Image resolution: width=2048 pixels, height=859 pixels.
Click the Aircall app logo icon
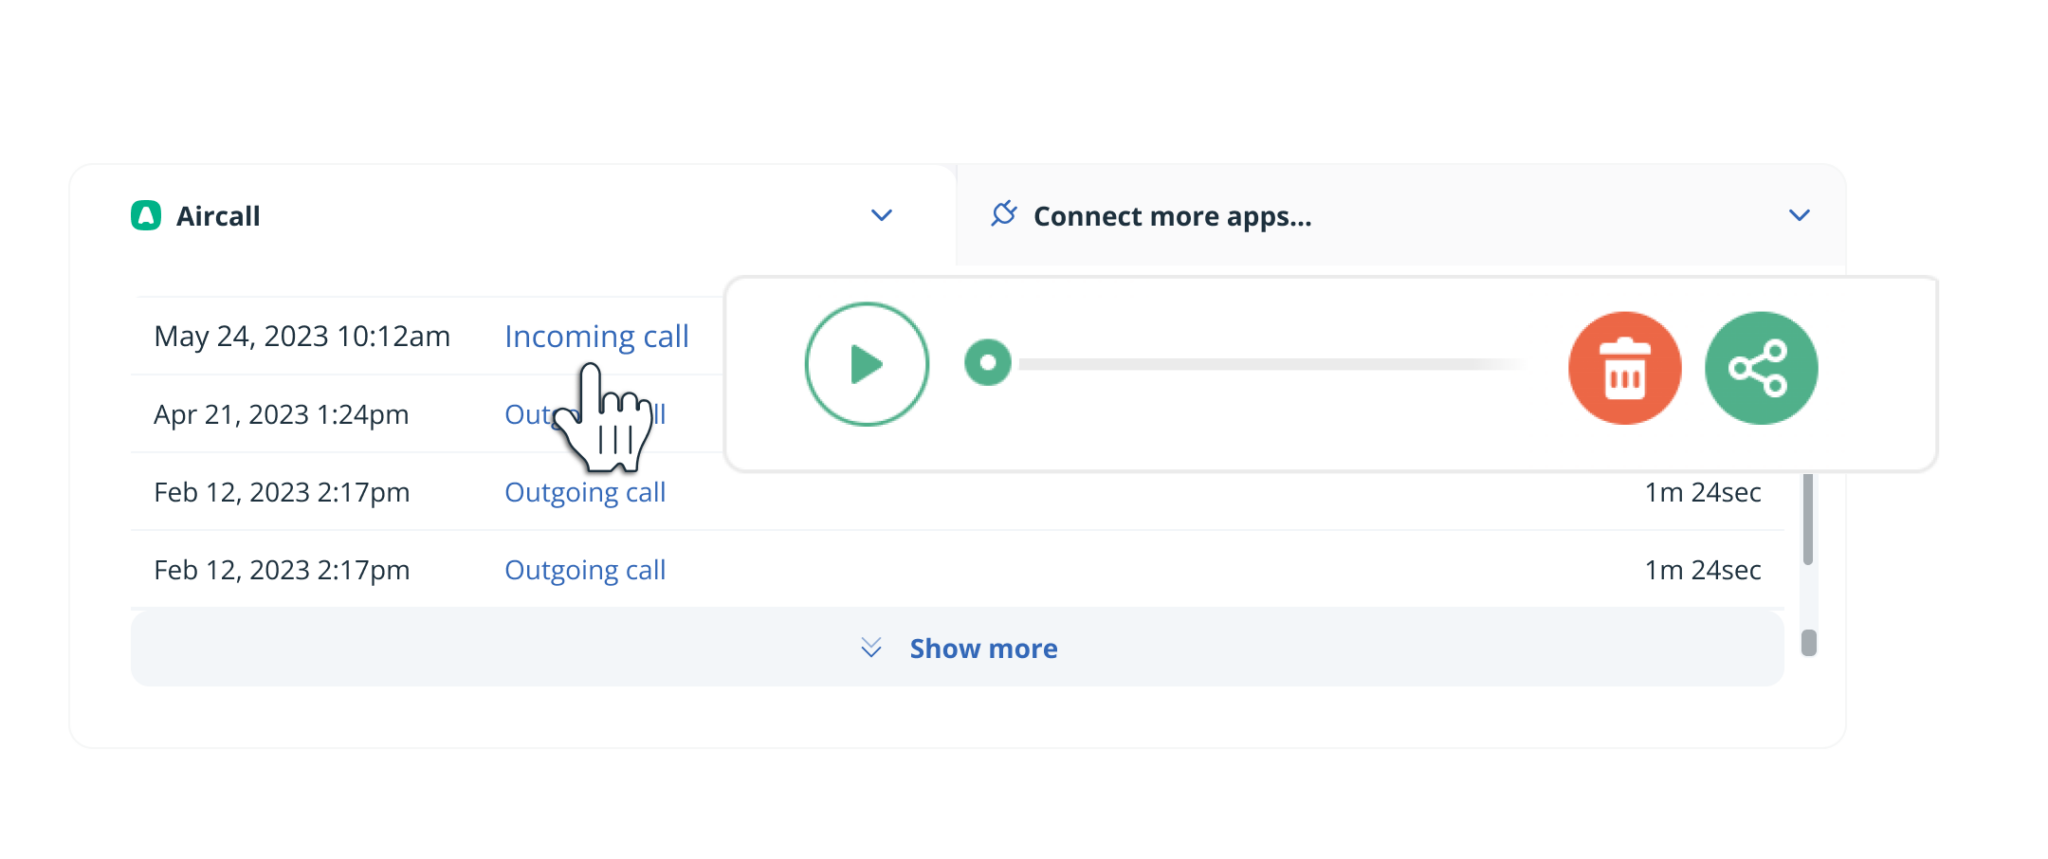coord(146,215)
